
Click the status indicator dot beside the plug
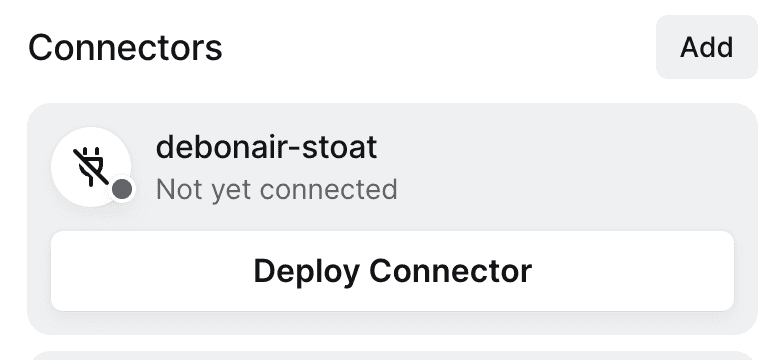pyautogui.click(x=122, y=189)
